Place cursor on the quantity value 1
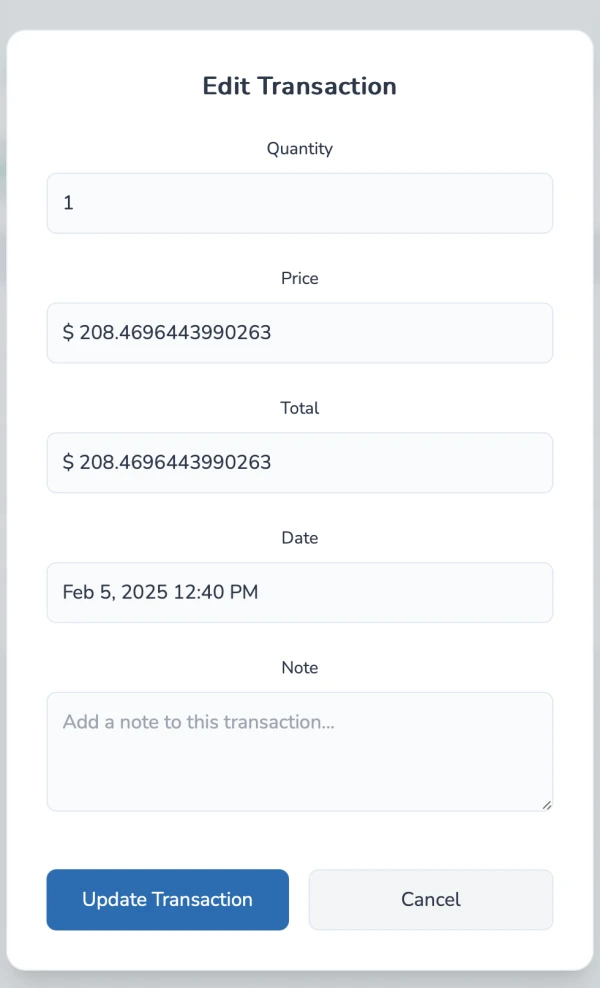 68,203
